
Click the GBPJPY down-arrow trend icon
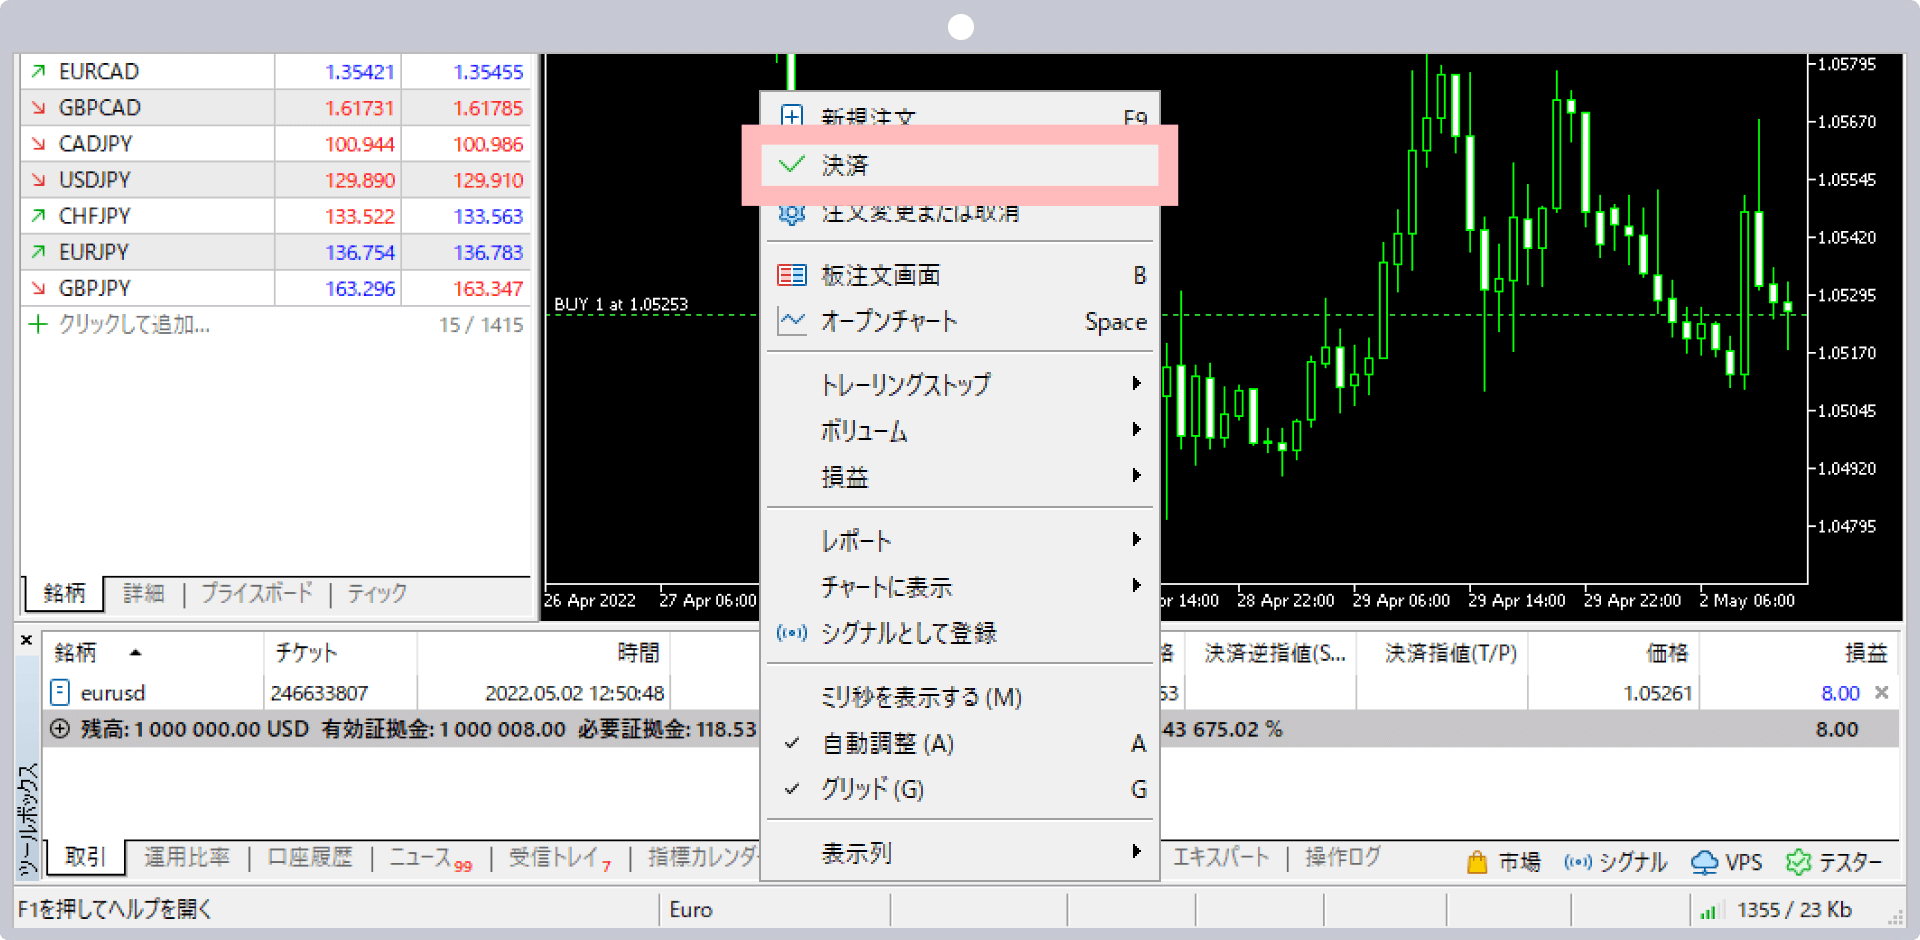[38, 288]
